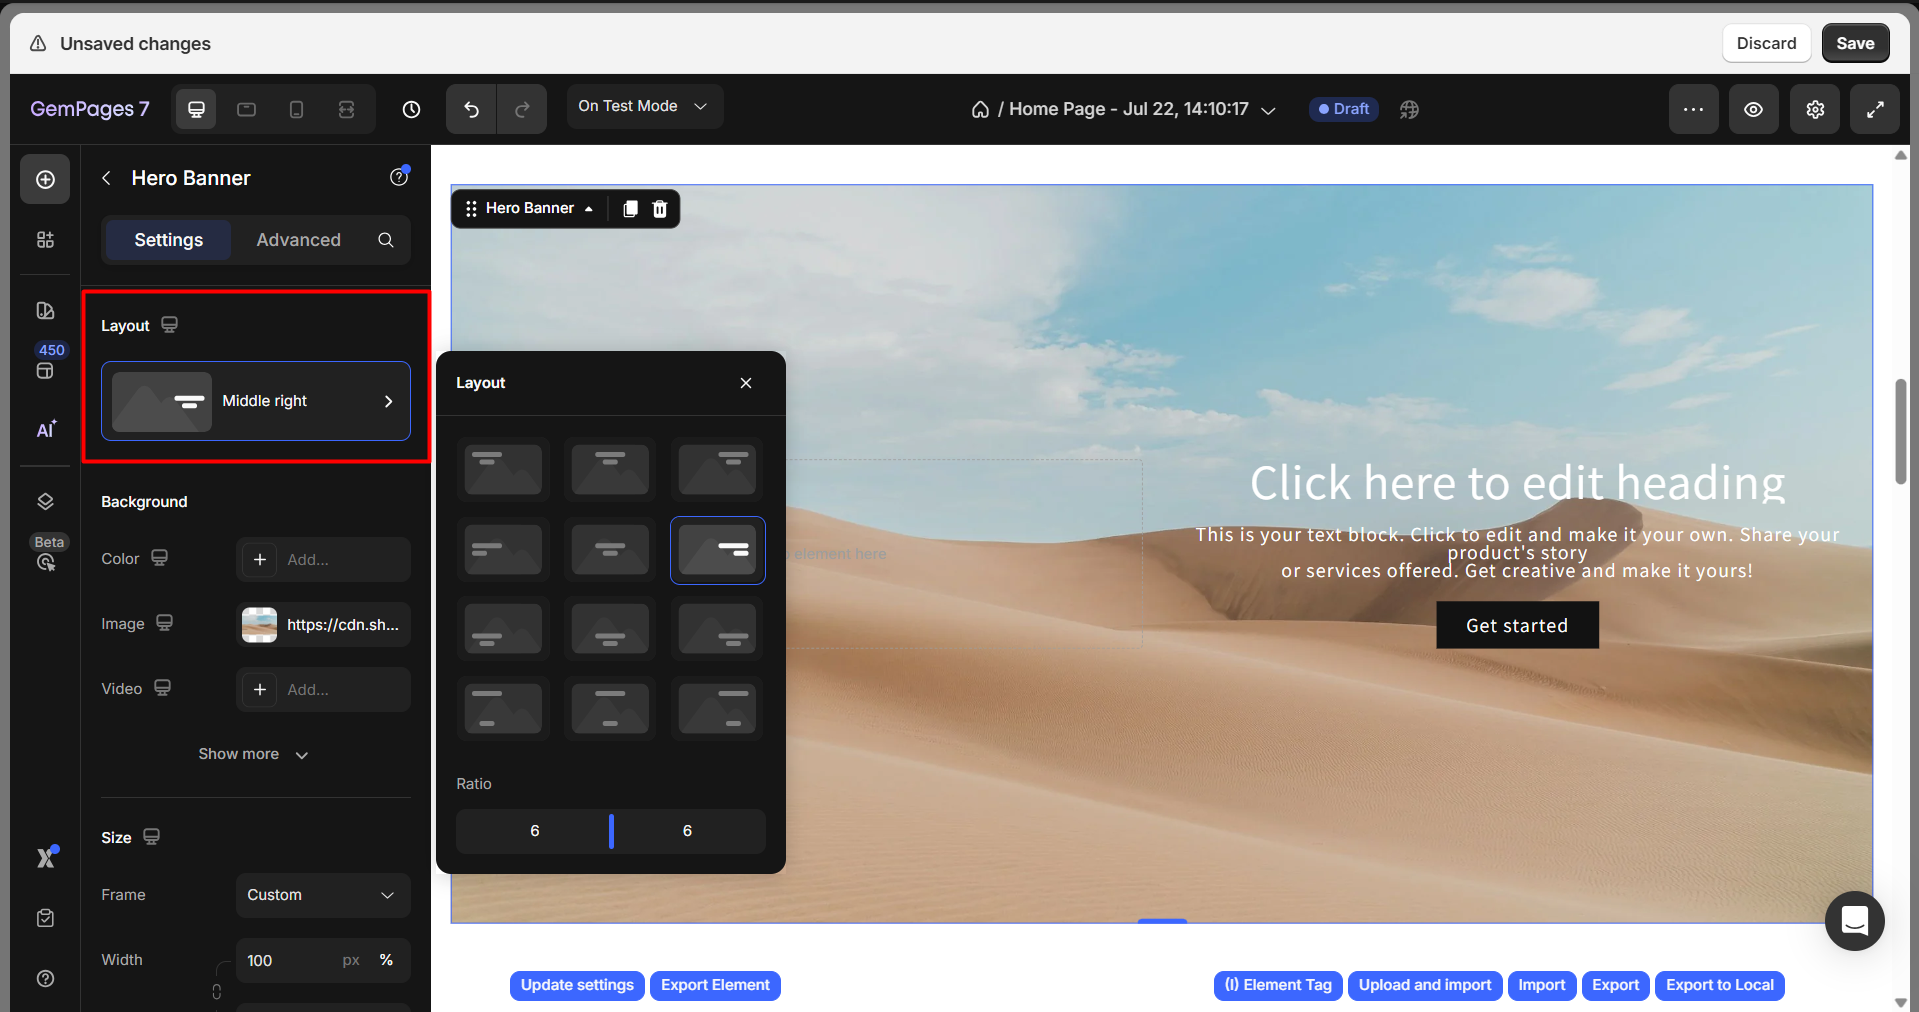
Task: Click the preview eye icon
Action: click(x=1753, y=110)
